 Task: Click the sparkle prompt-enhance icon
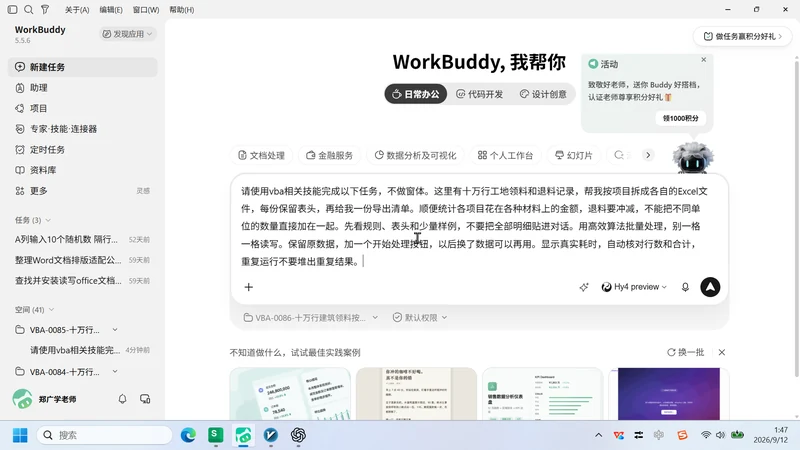coord(584,287)
